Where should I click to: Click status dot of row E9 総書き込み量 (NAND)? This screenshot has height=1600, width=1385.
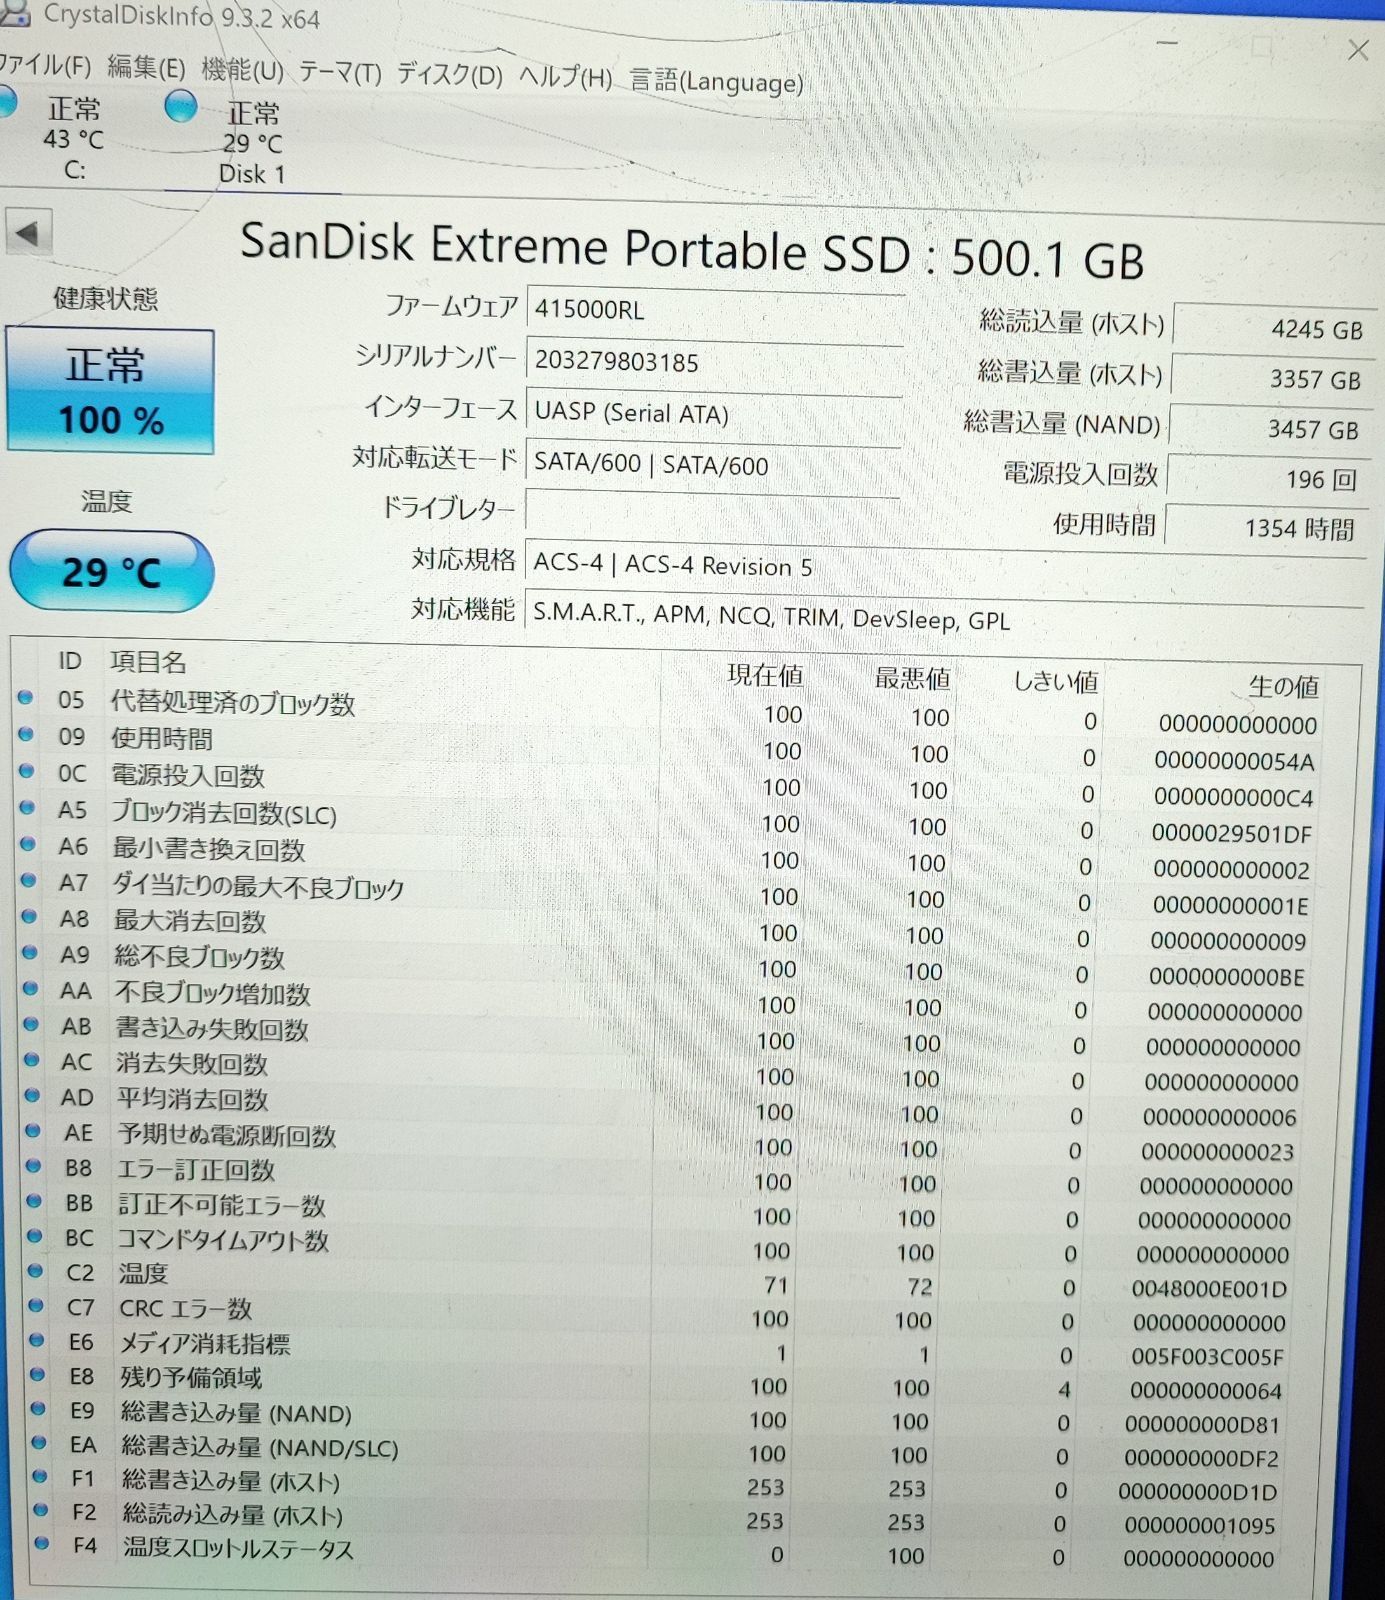[x=38, y=1408]
